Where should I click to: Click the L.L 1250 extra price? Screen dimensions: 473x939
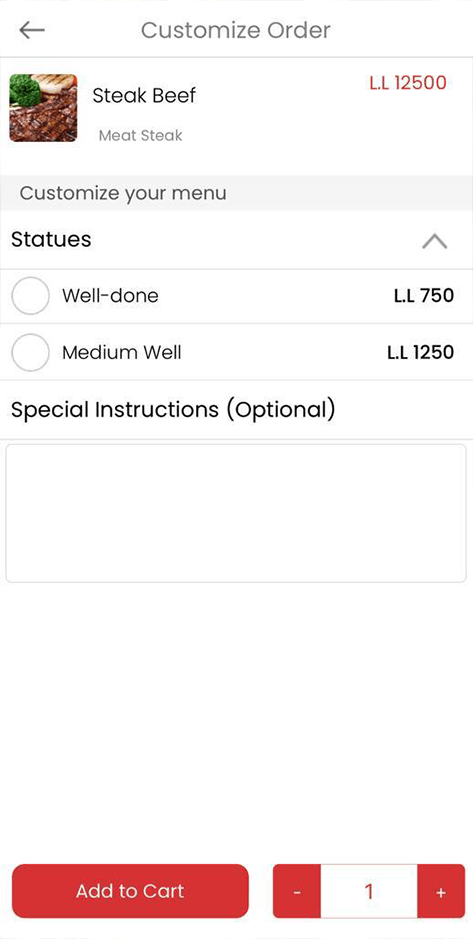coord(420,352)
